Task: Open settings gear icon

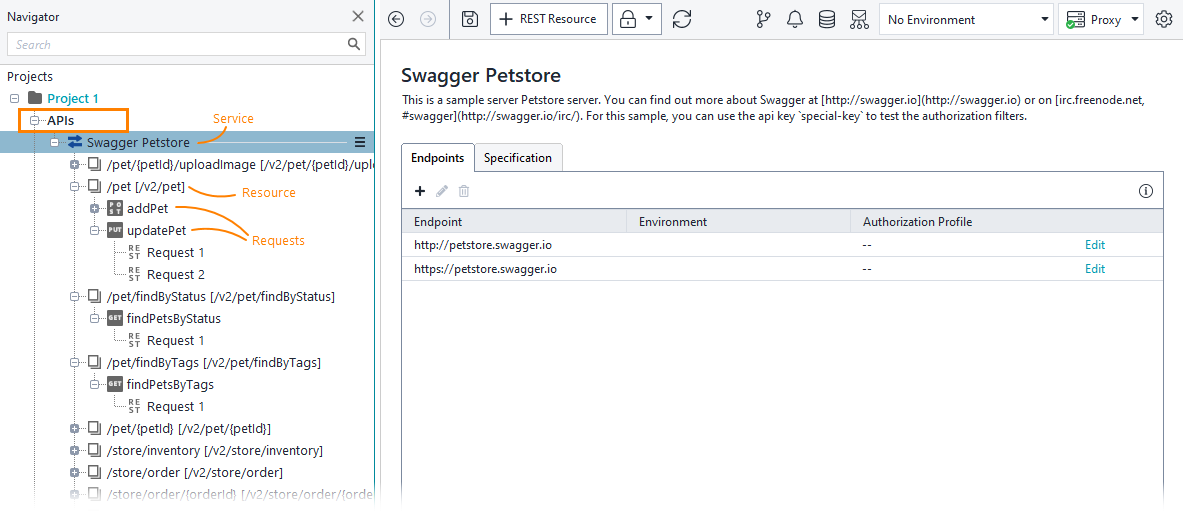Action: pyautogui.click(x=1163, y=20)
